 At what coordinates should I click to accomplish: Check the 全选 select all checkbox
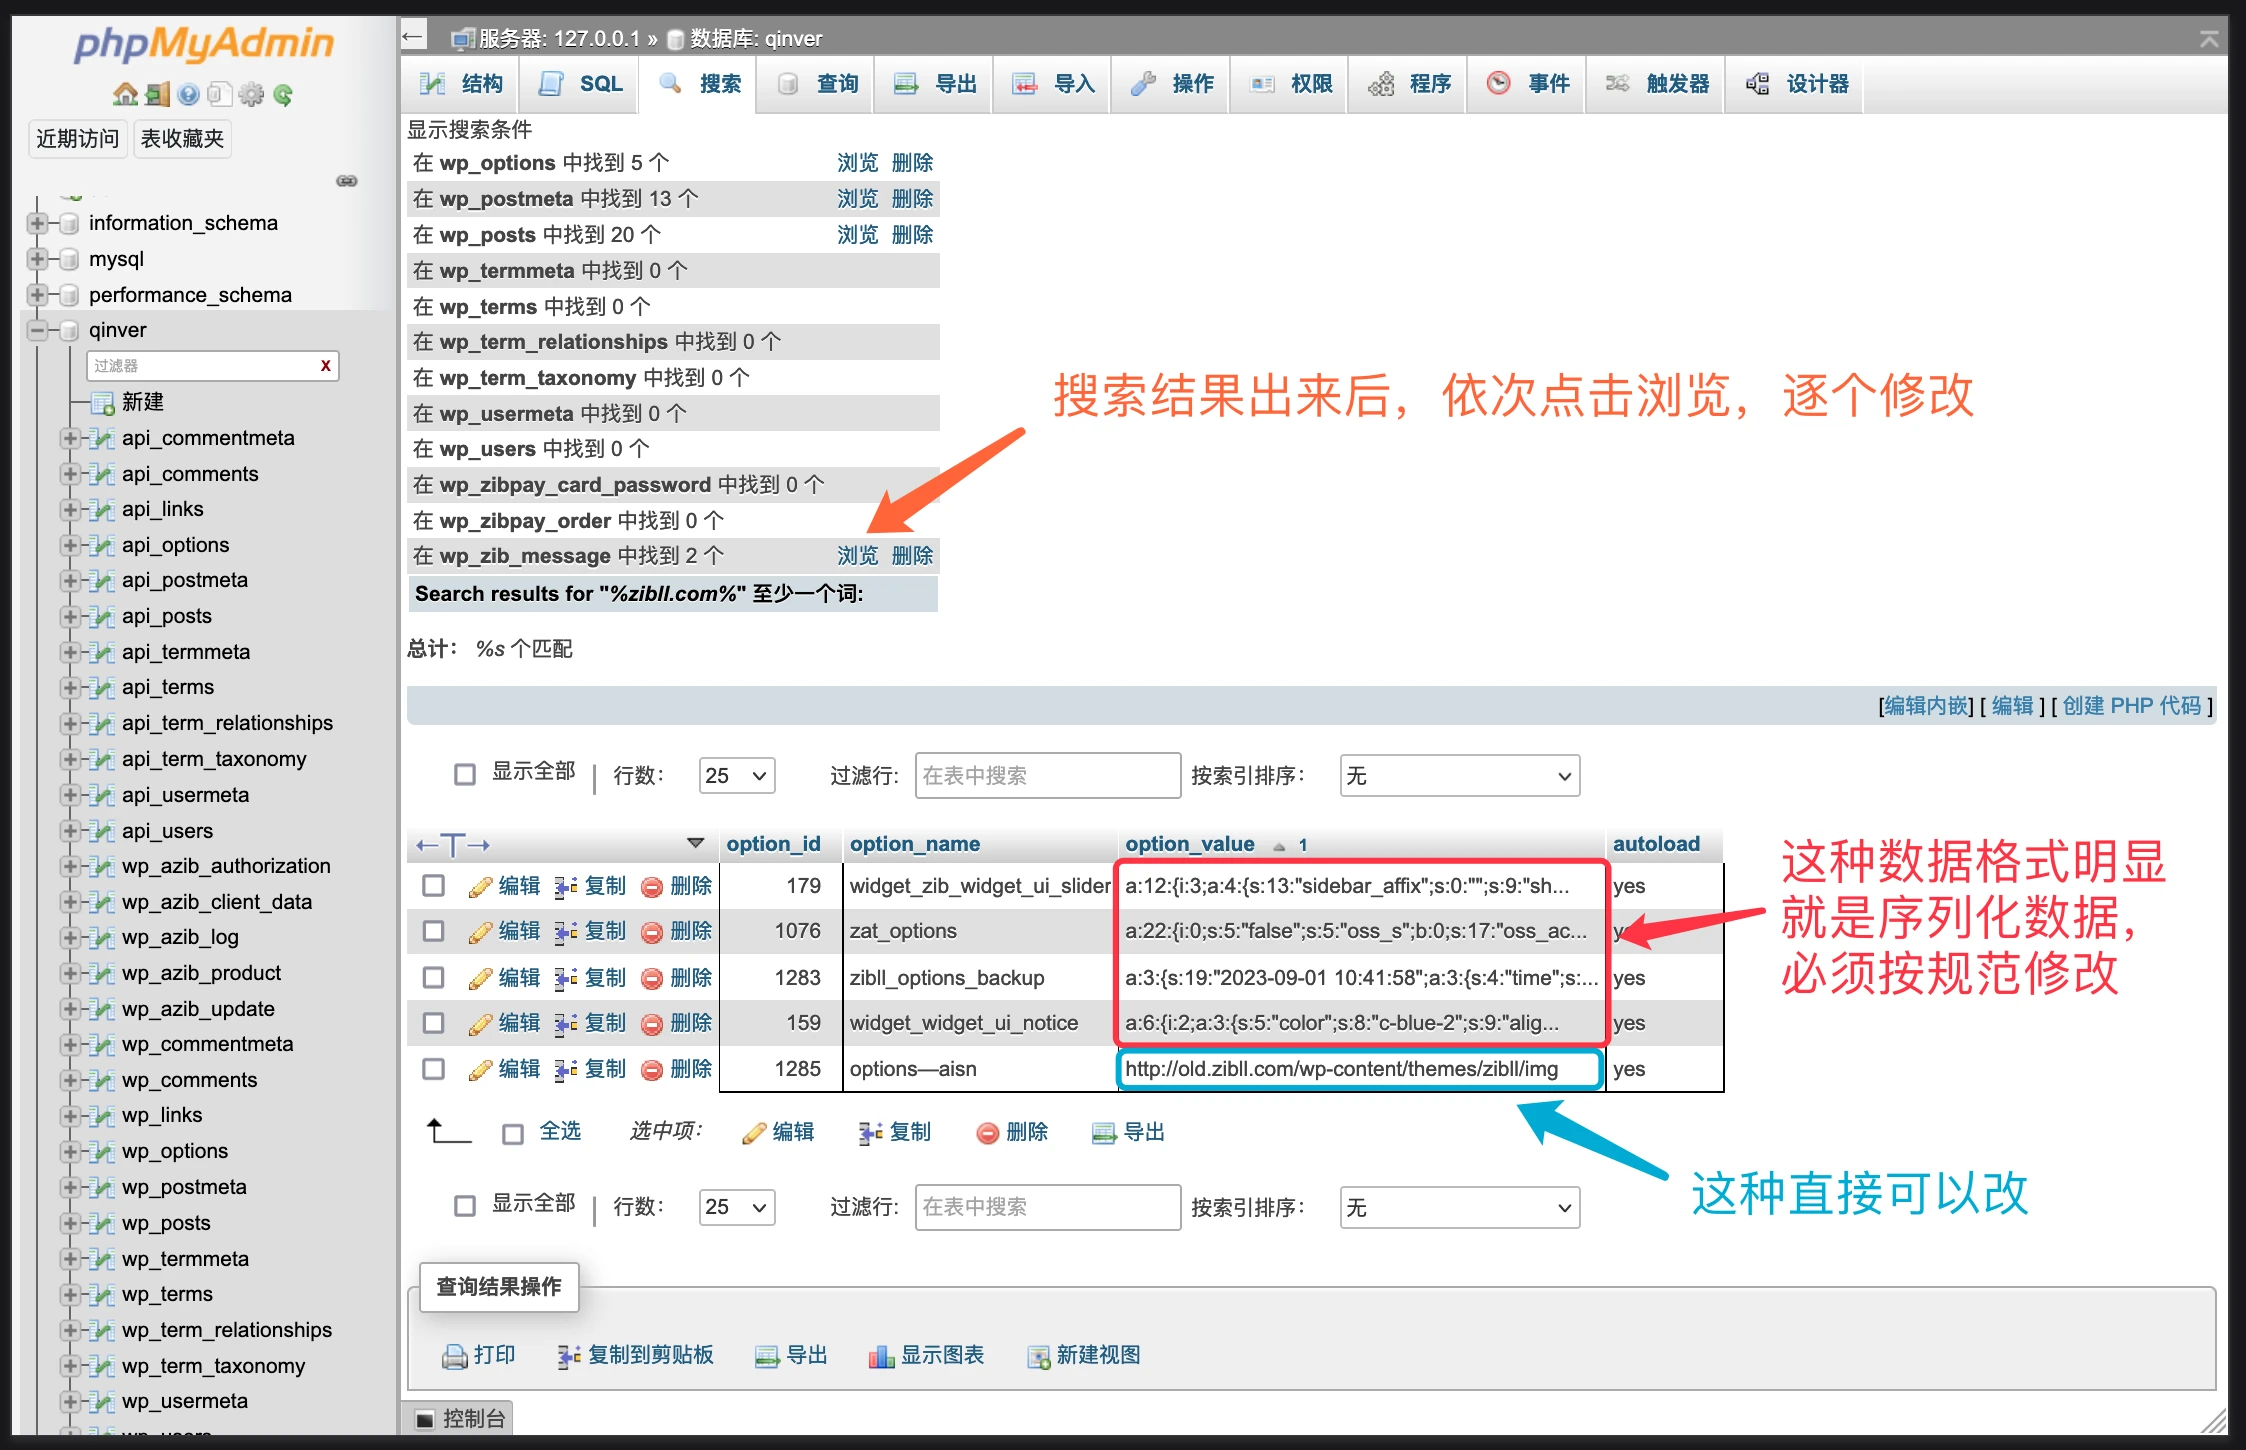(x=513, y=1132)
